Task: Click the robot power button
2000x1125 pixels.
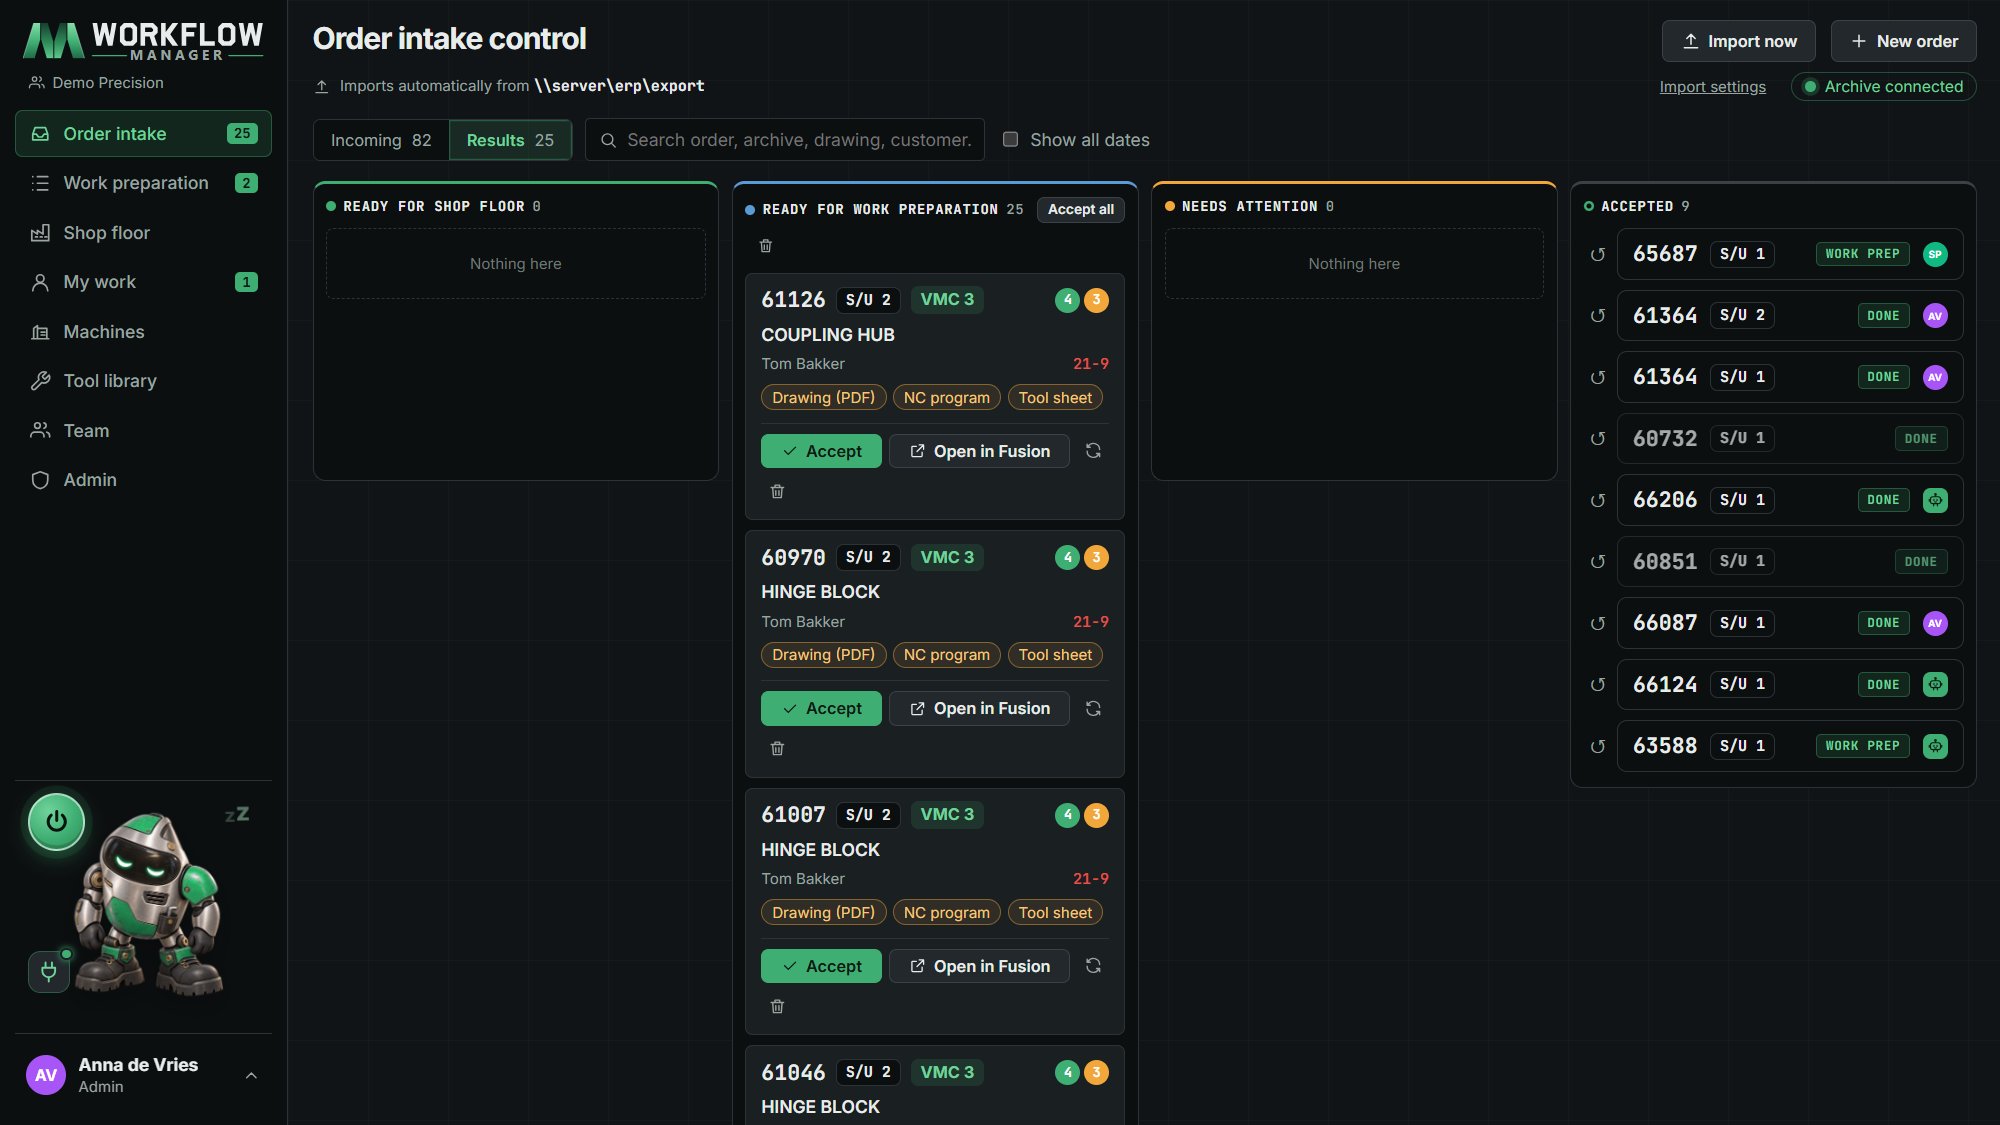Action: coord(56,822)
